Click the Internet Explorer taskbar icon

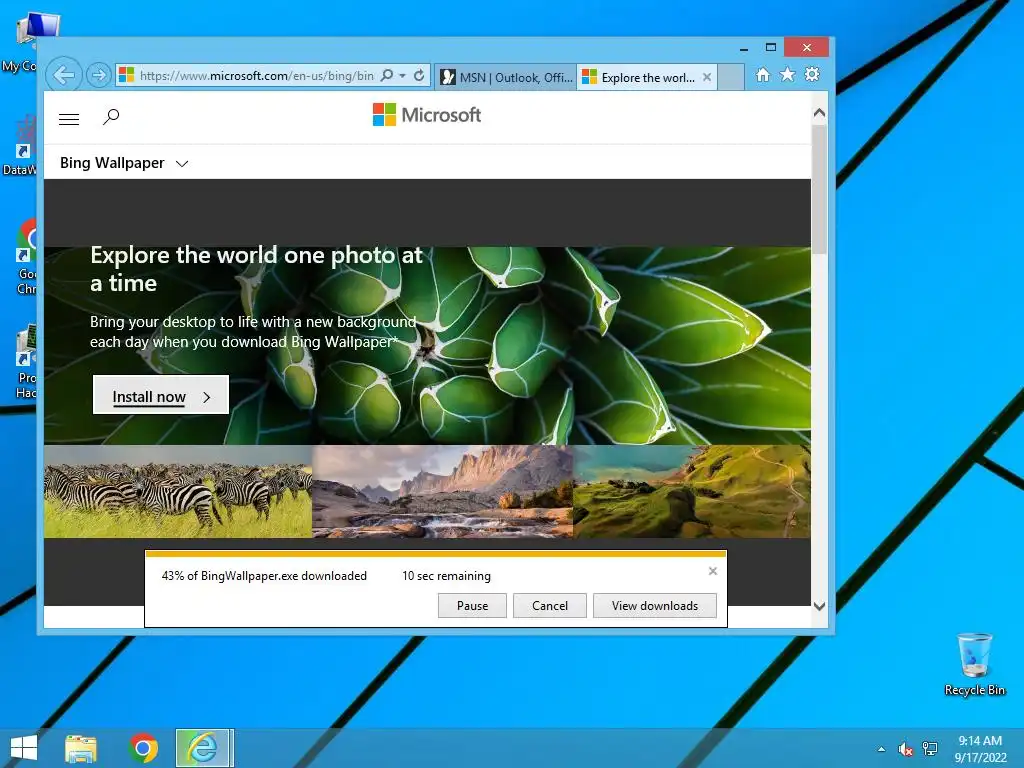204,748
